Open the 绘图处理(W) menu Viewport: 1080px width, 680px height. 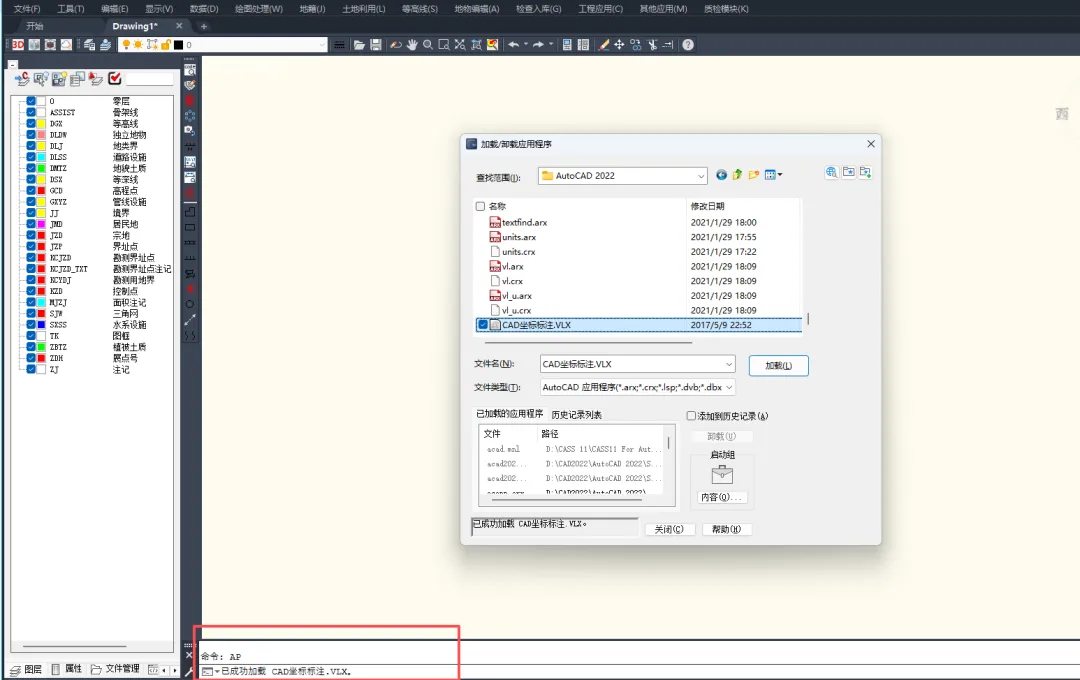tap(259, 9)
